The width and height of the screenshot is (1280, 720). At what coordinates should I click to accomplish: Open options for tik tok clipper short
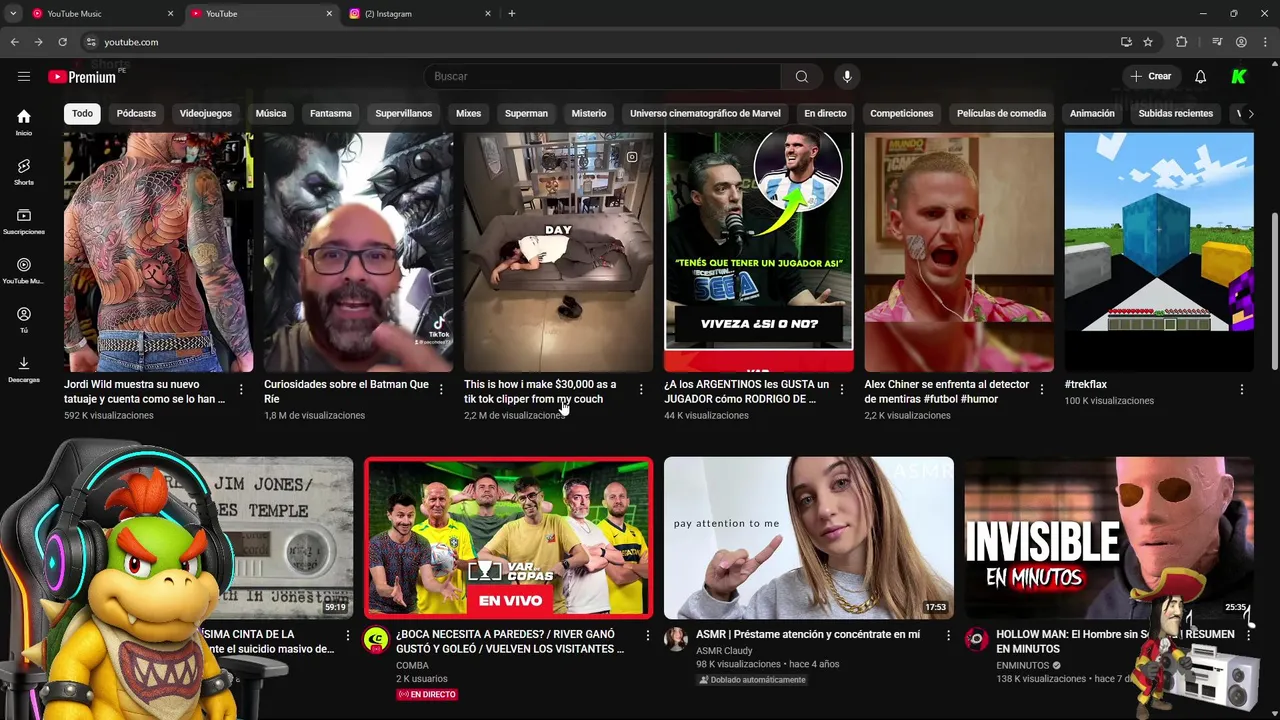tap(641, 390)
